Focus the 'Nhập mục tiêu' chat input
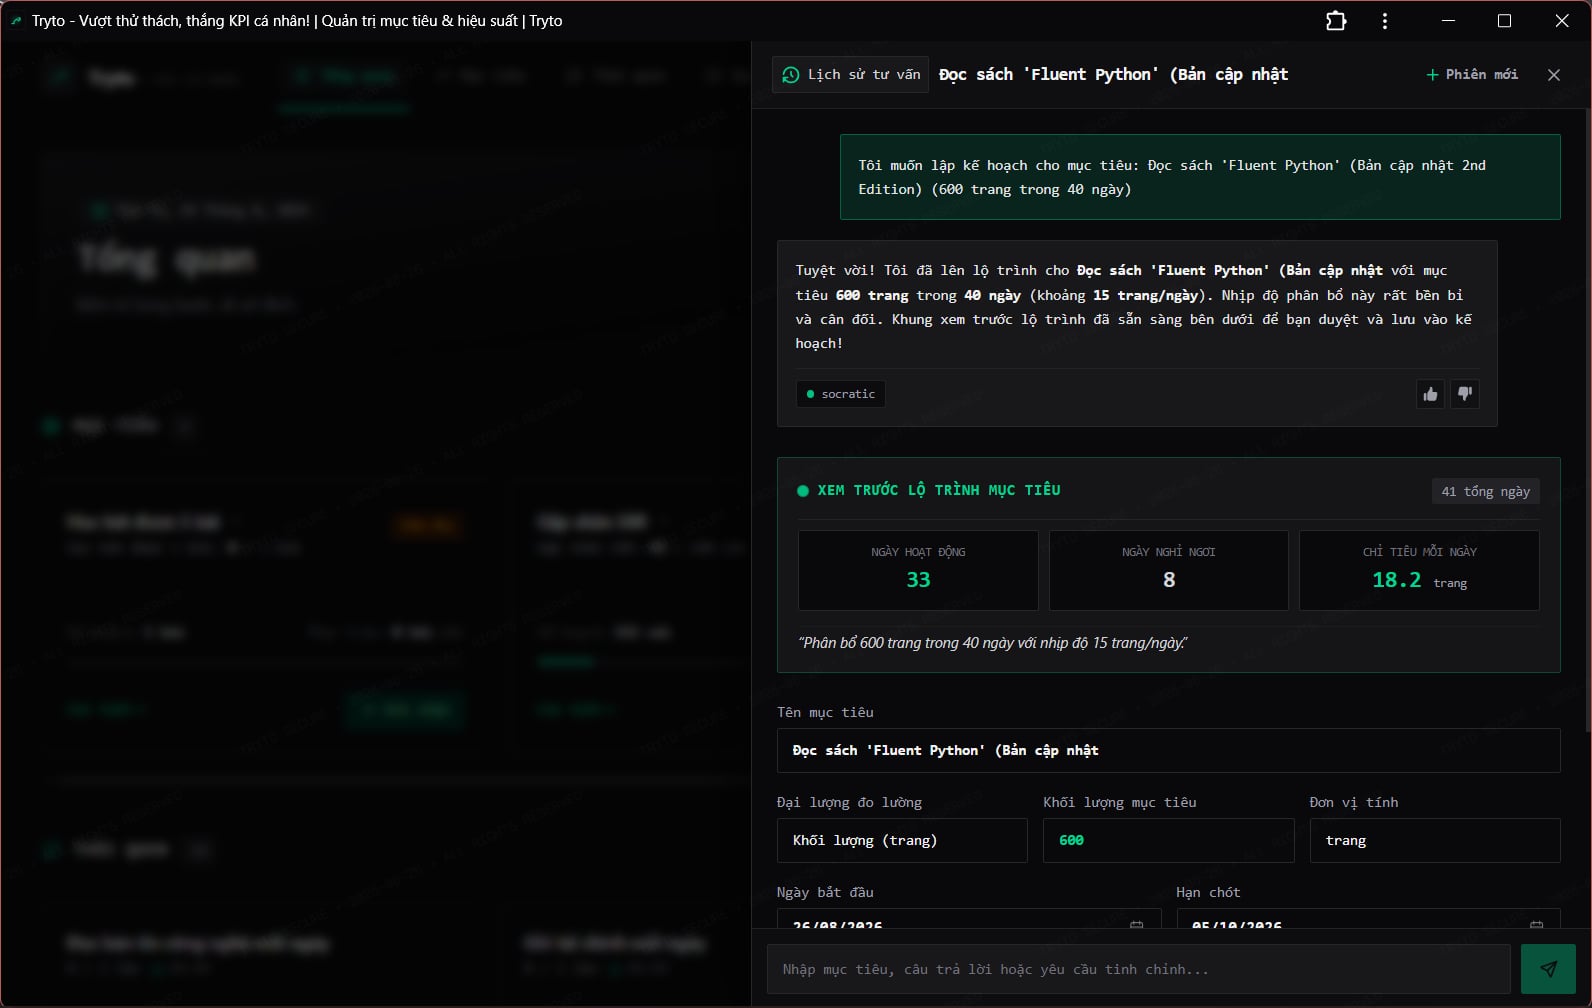1592x1008 pixels. (1138, 969)
